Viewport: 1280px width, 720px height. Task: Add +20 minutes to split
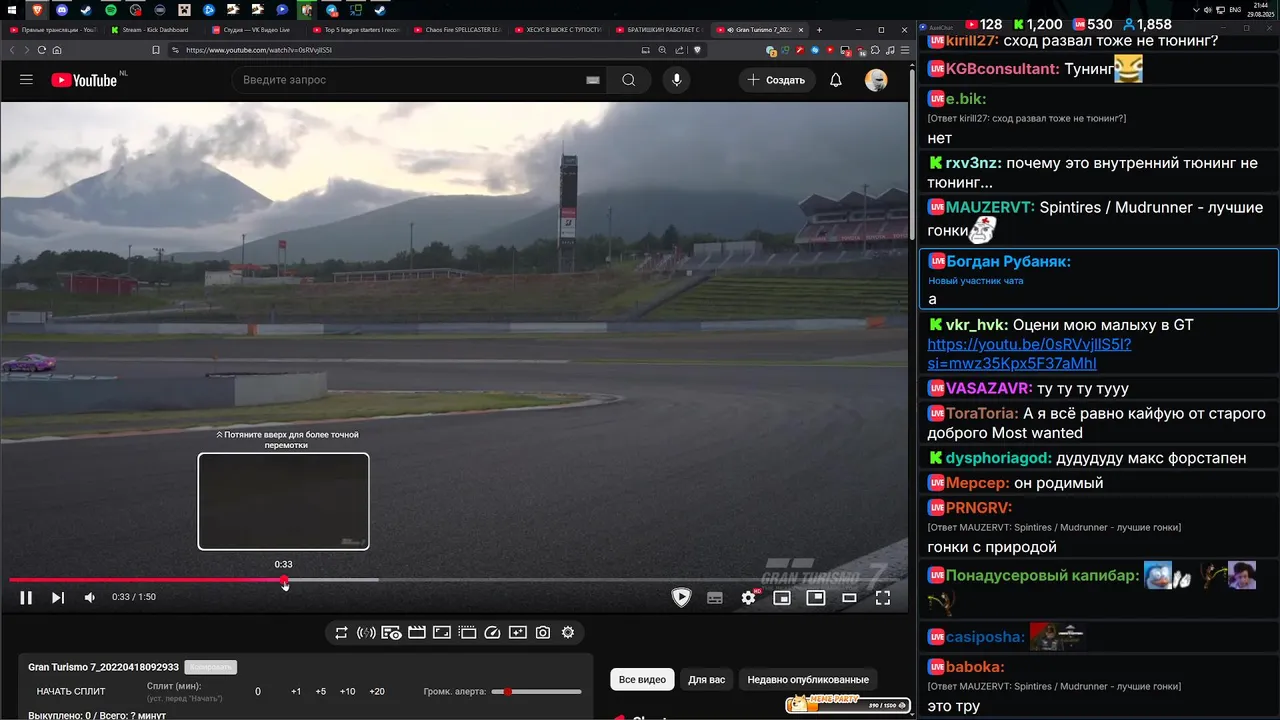(x=377, y=692)
